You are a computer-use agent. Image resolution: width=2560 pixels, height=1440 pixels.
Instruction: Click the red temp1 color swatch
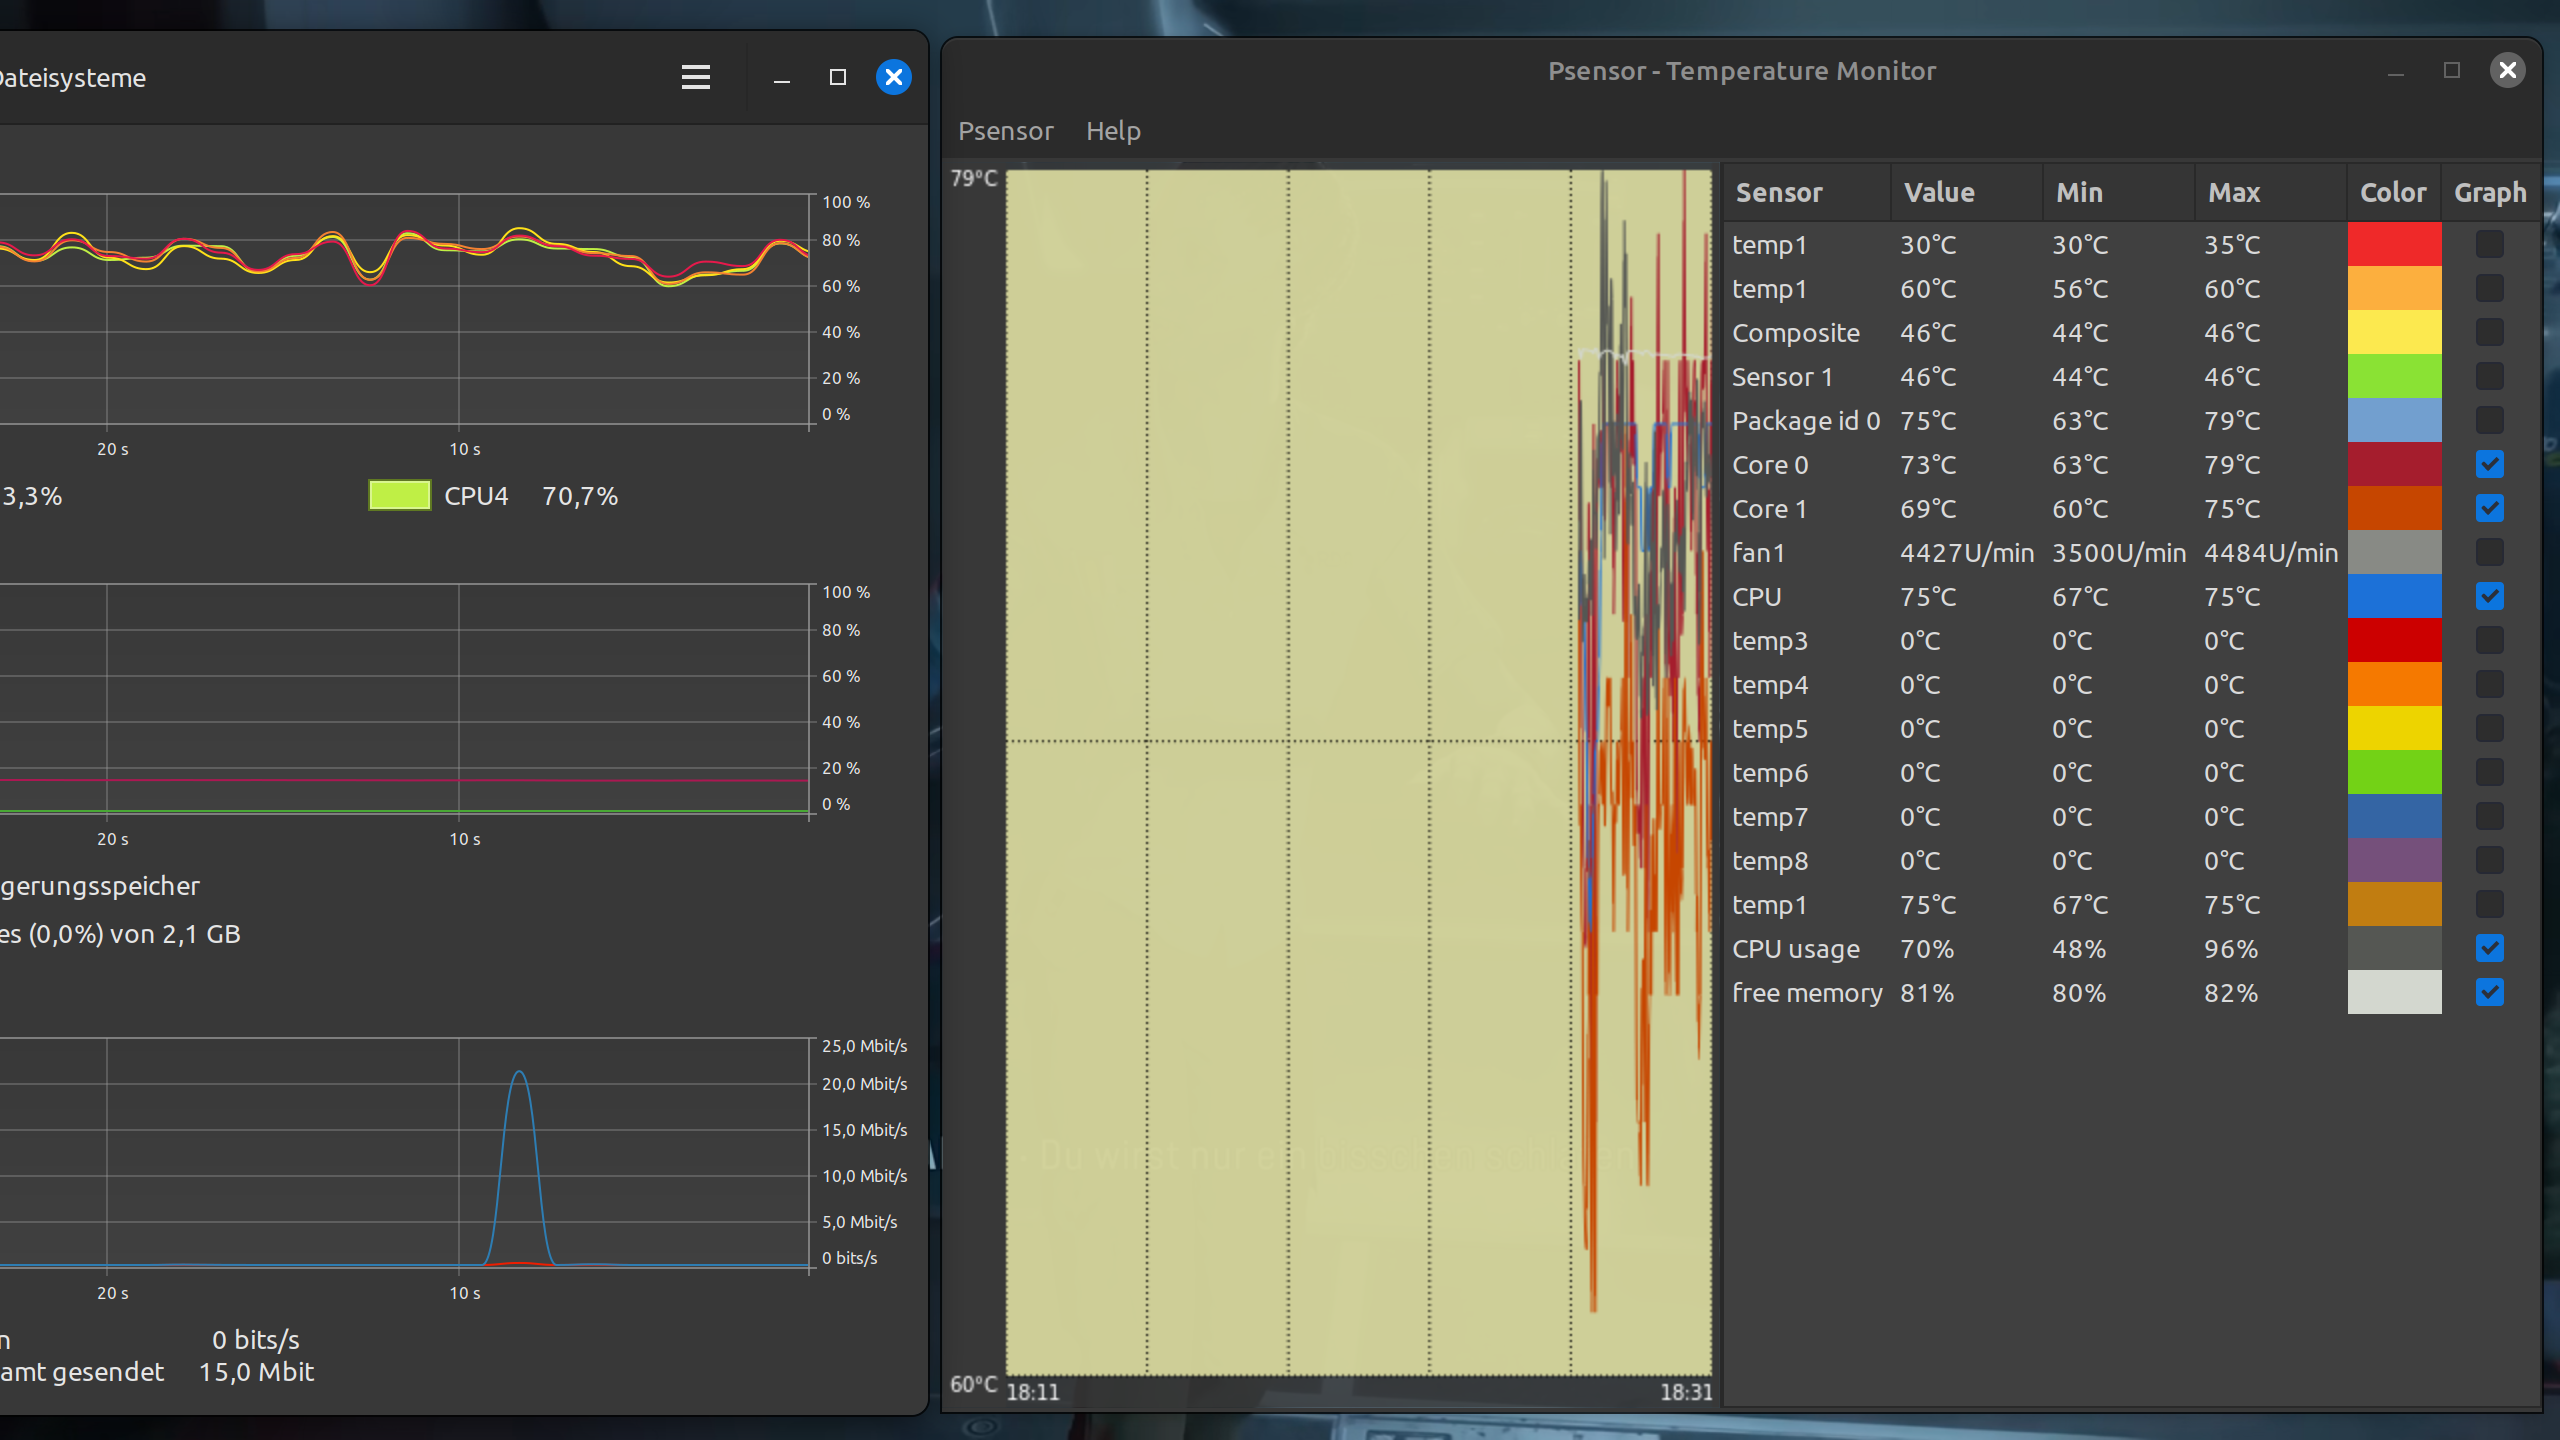[2393, 244]
